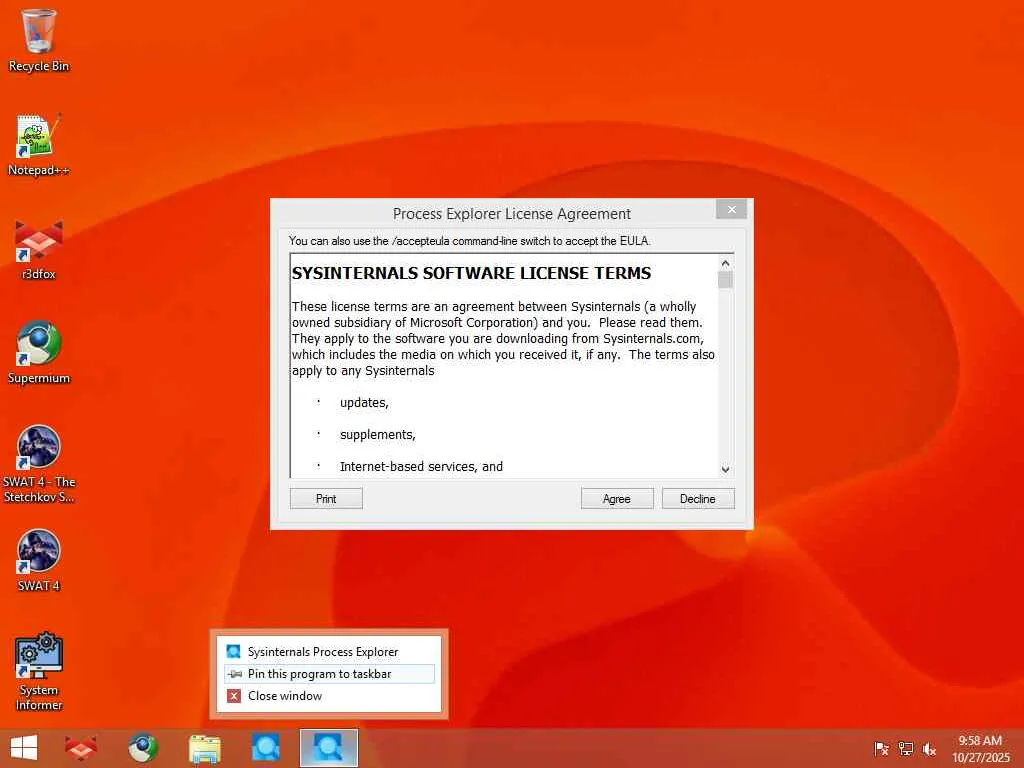Image resolution: width=1024 pixels, height=768 pixels.
Task: Accept the EULA with the Agree button
Action: click(x=617, y=499)
